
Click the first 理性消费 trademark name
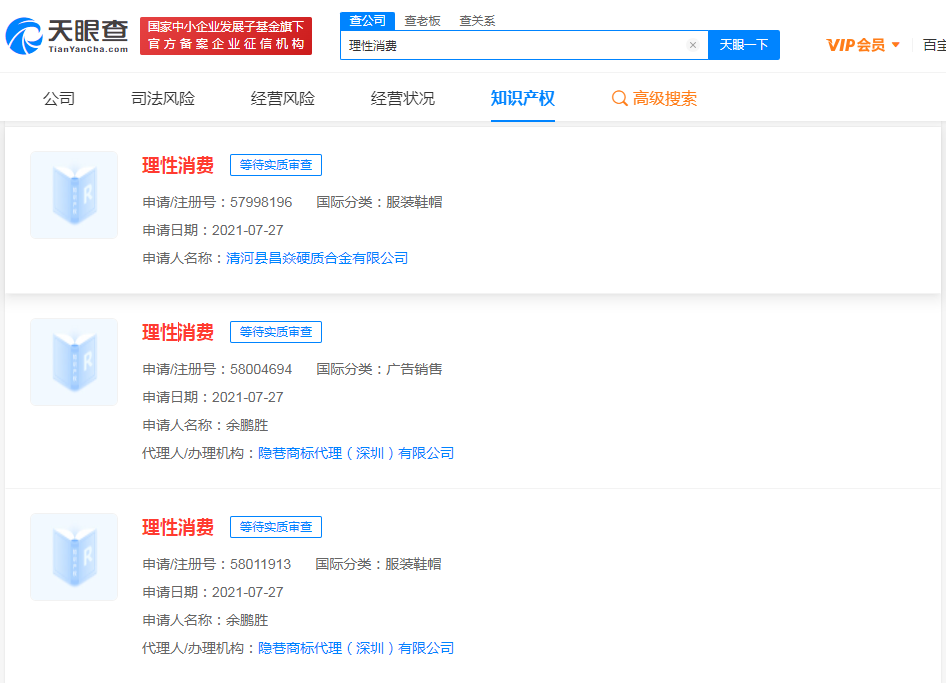tap(178, 164)
